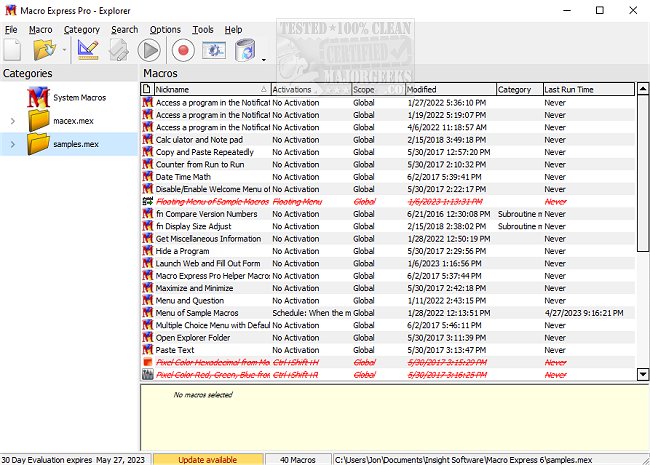
Task: Select the System Macros M icon
Action: 38,97
